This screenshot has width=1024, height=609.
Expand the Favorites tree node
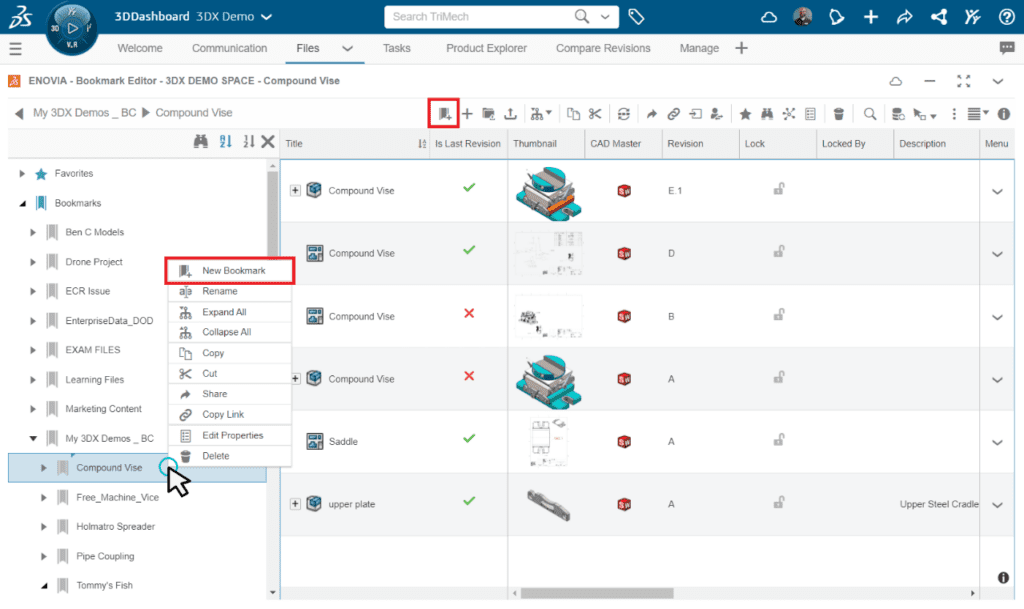tap(22, 174)
